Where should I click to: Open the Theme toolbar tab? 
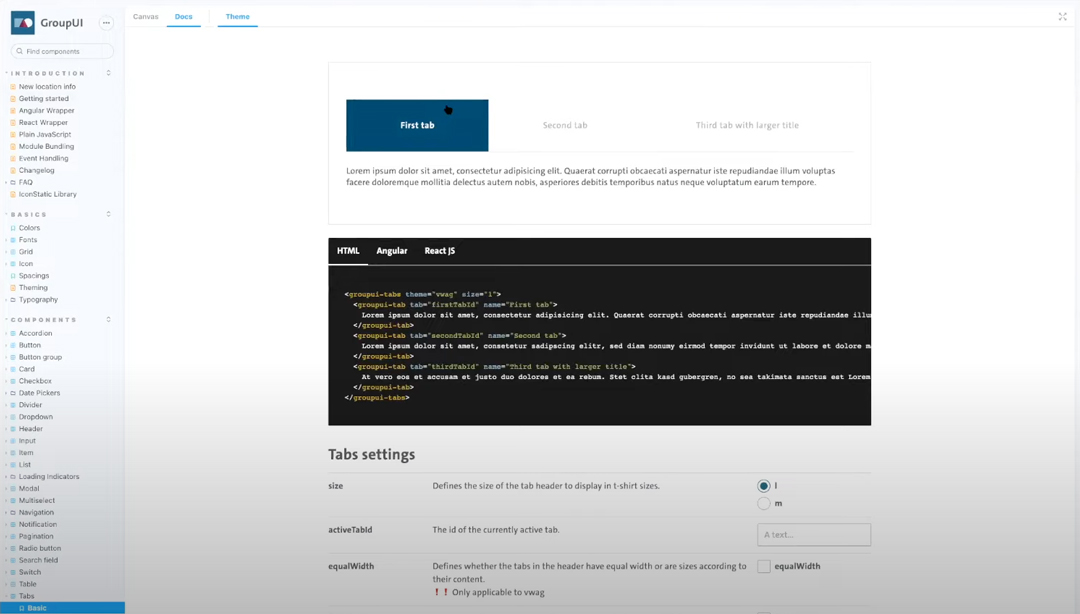pos(238,17)
